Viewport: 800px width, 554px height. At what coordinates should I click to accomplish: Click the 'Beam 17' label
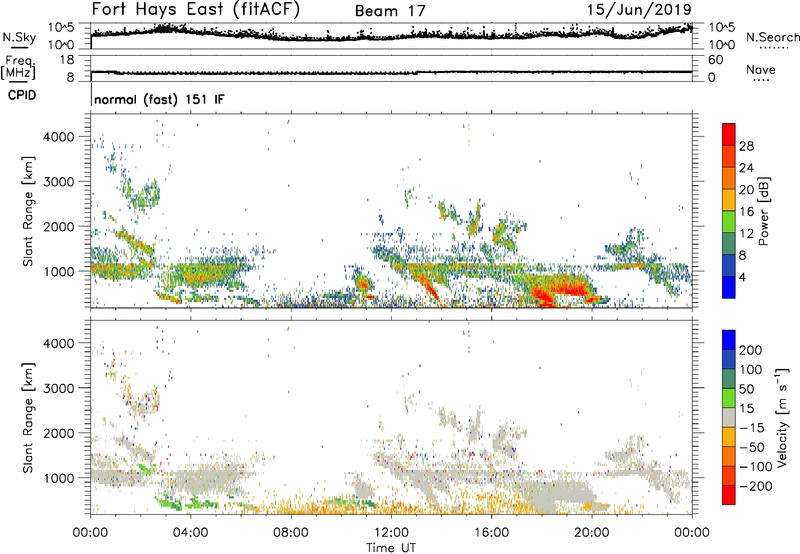pos(390,11)
